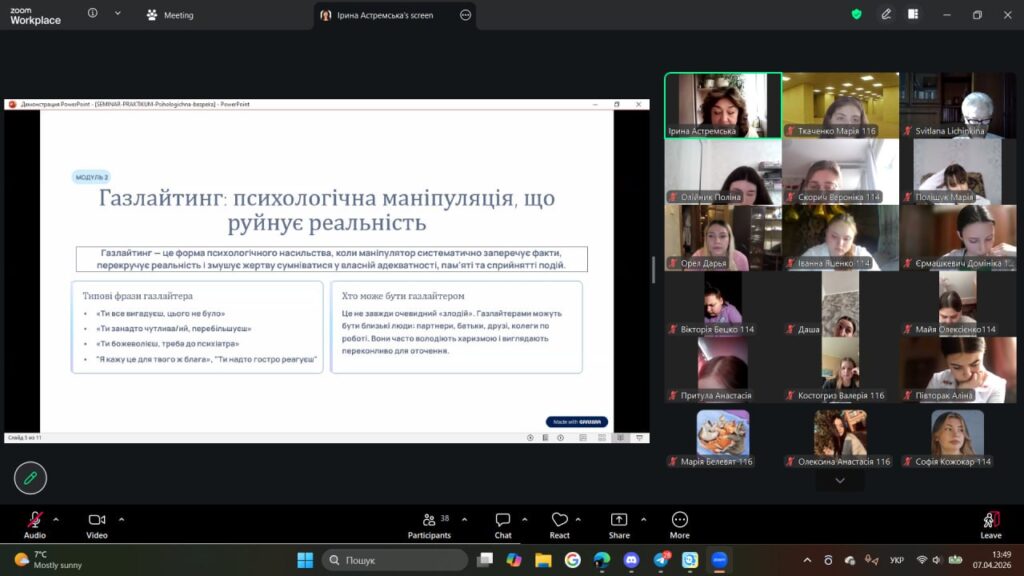Select Ірина Астремська's video thumbnail
This screenshot has width=1024, height=576.
pos(723,105)
